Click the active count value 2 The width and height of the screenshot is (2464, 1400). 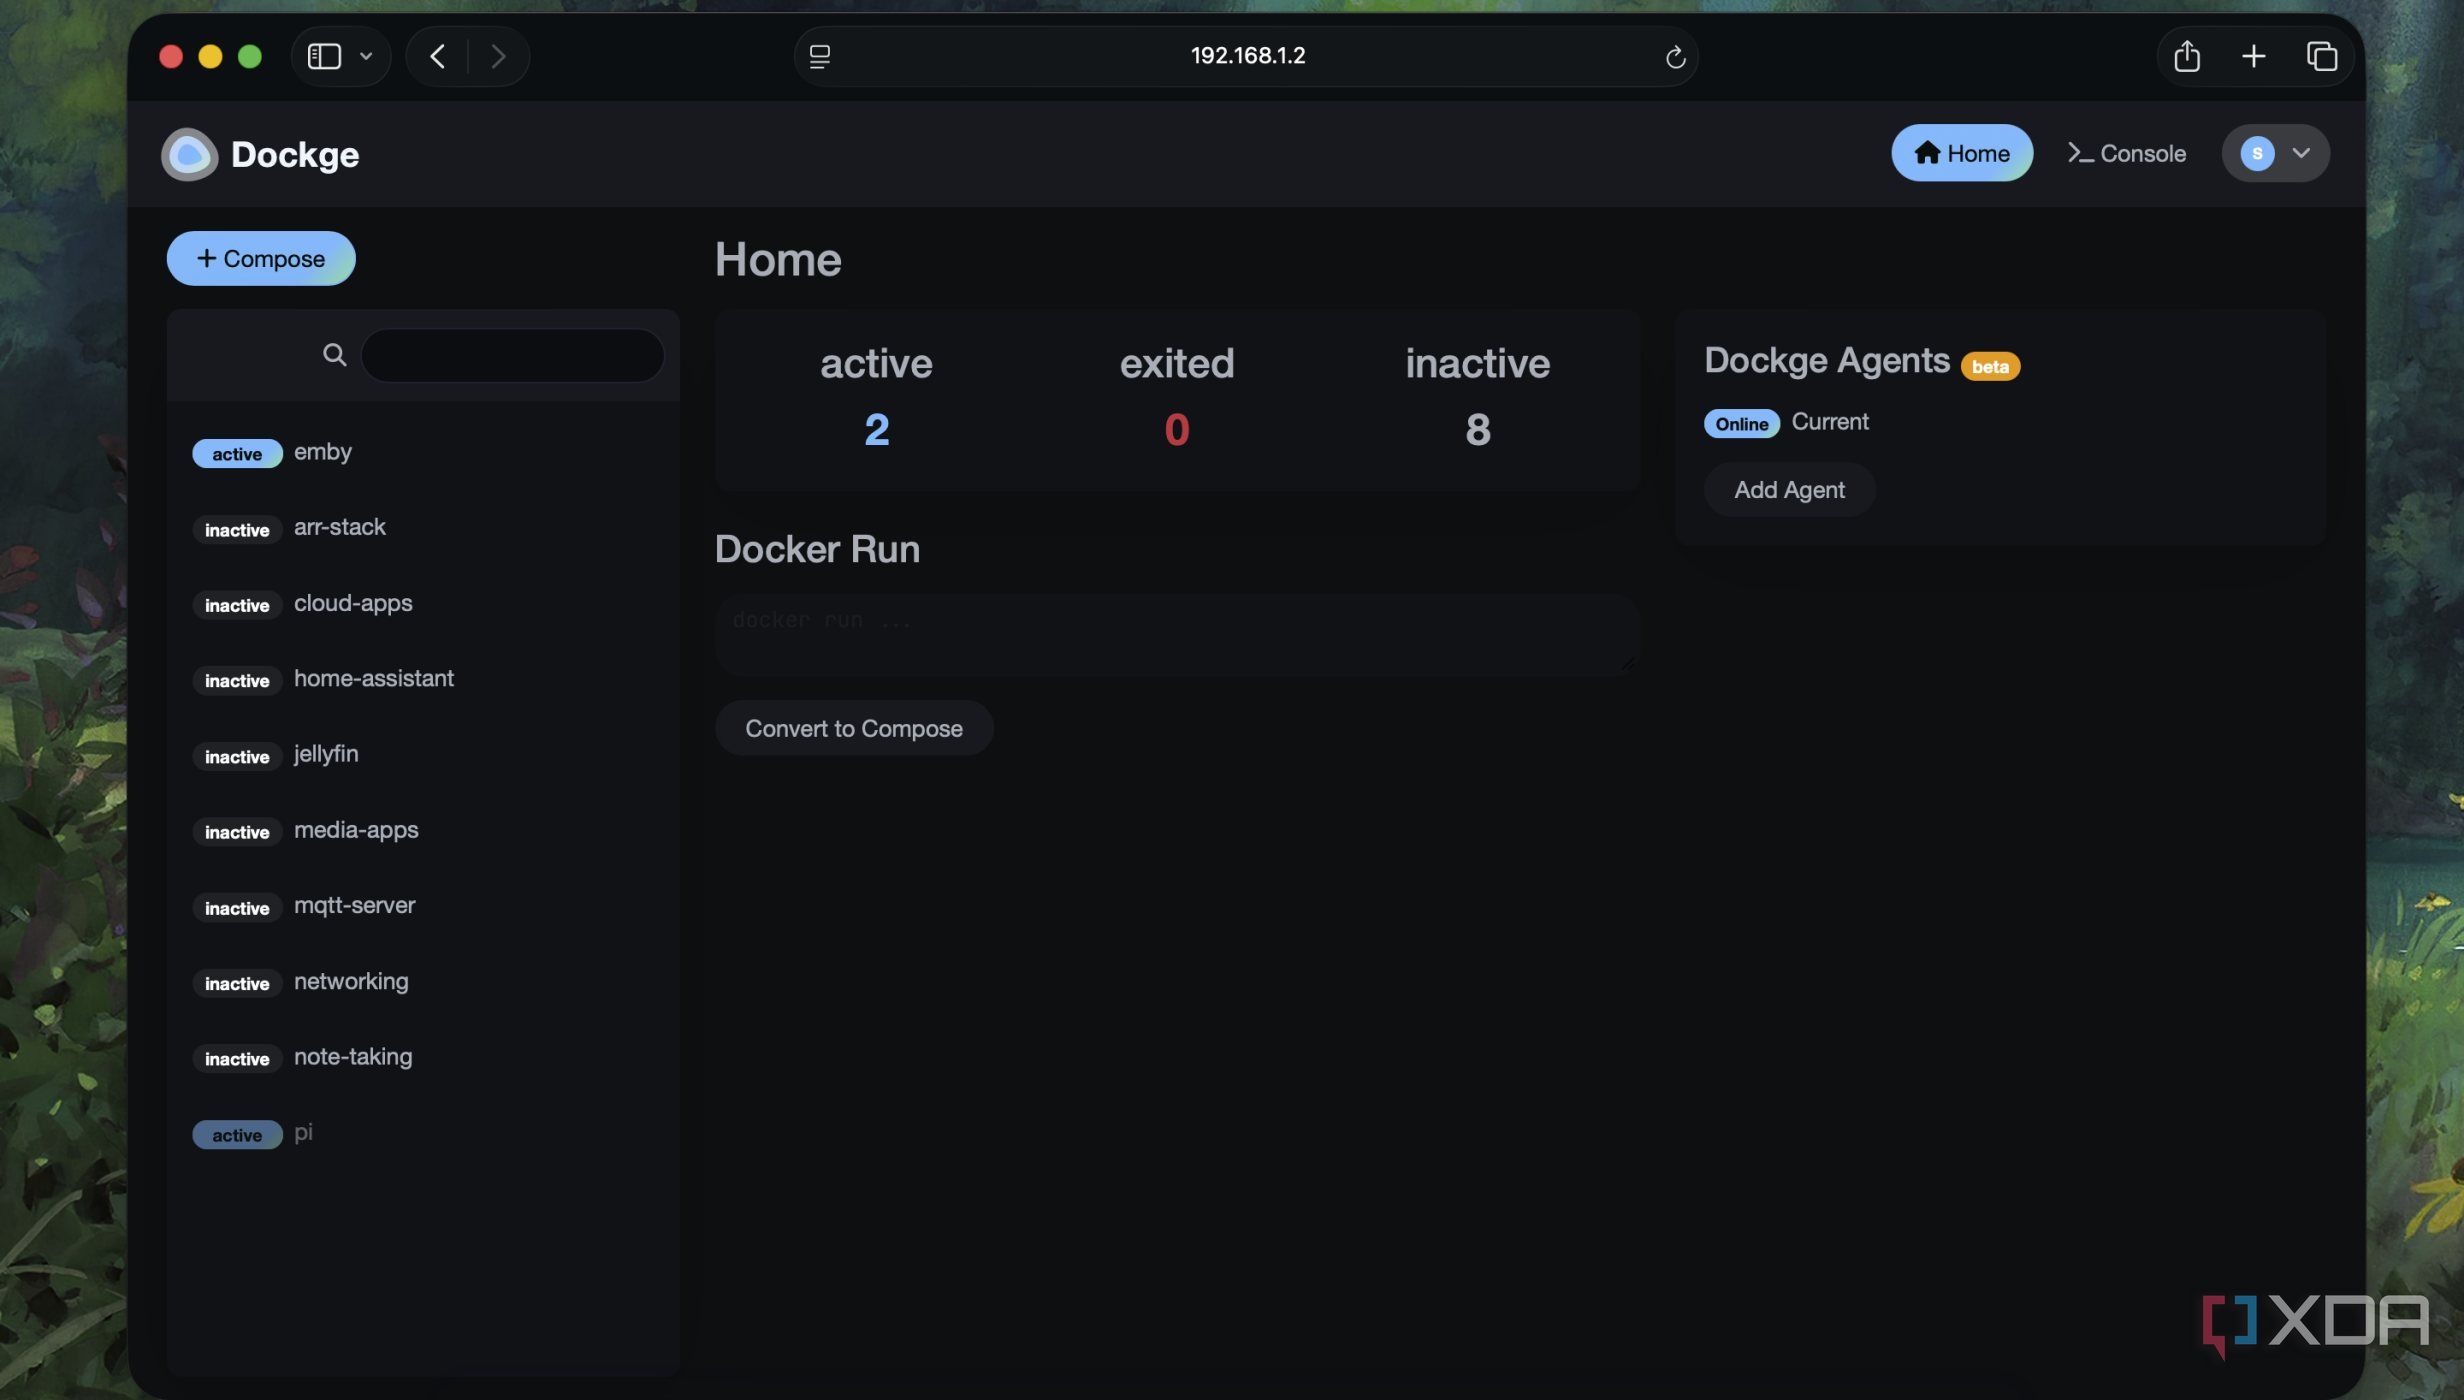[x=876, y=430]
